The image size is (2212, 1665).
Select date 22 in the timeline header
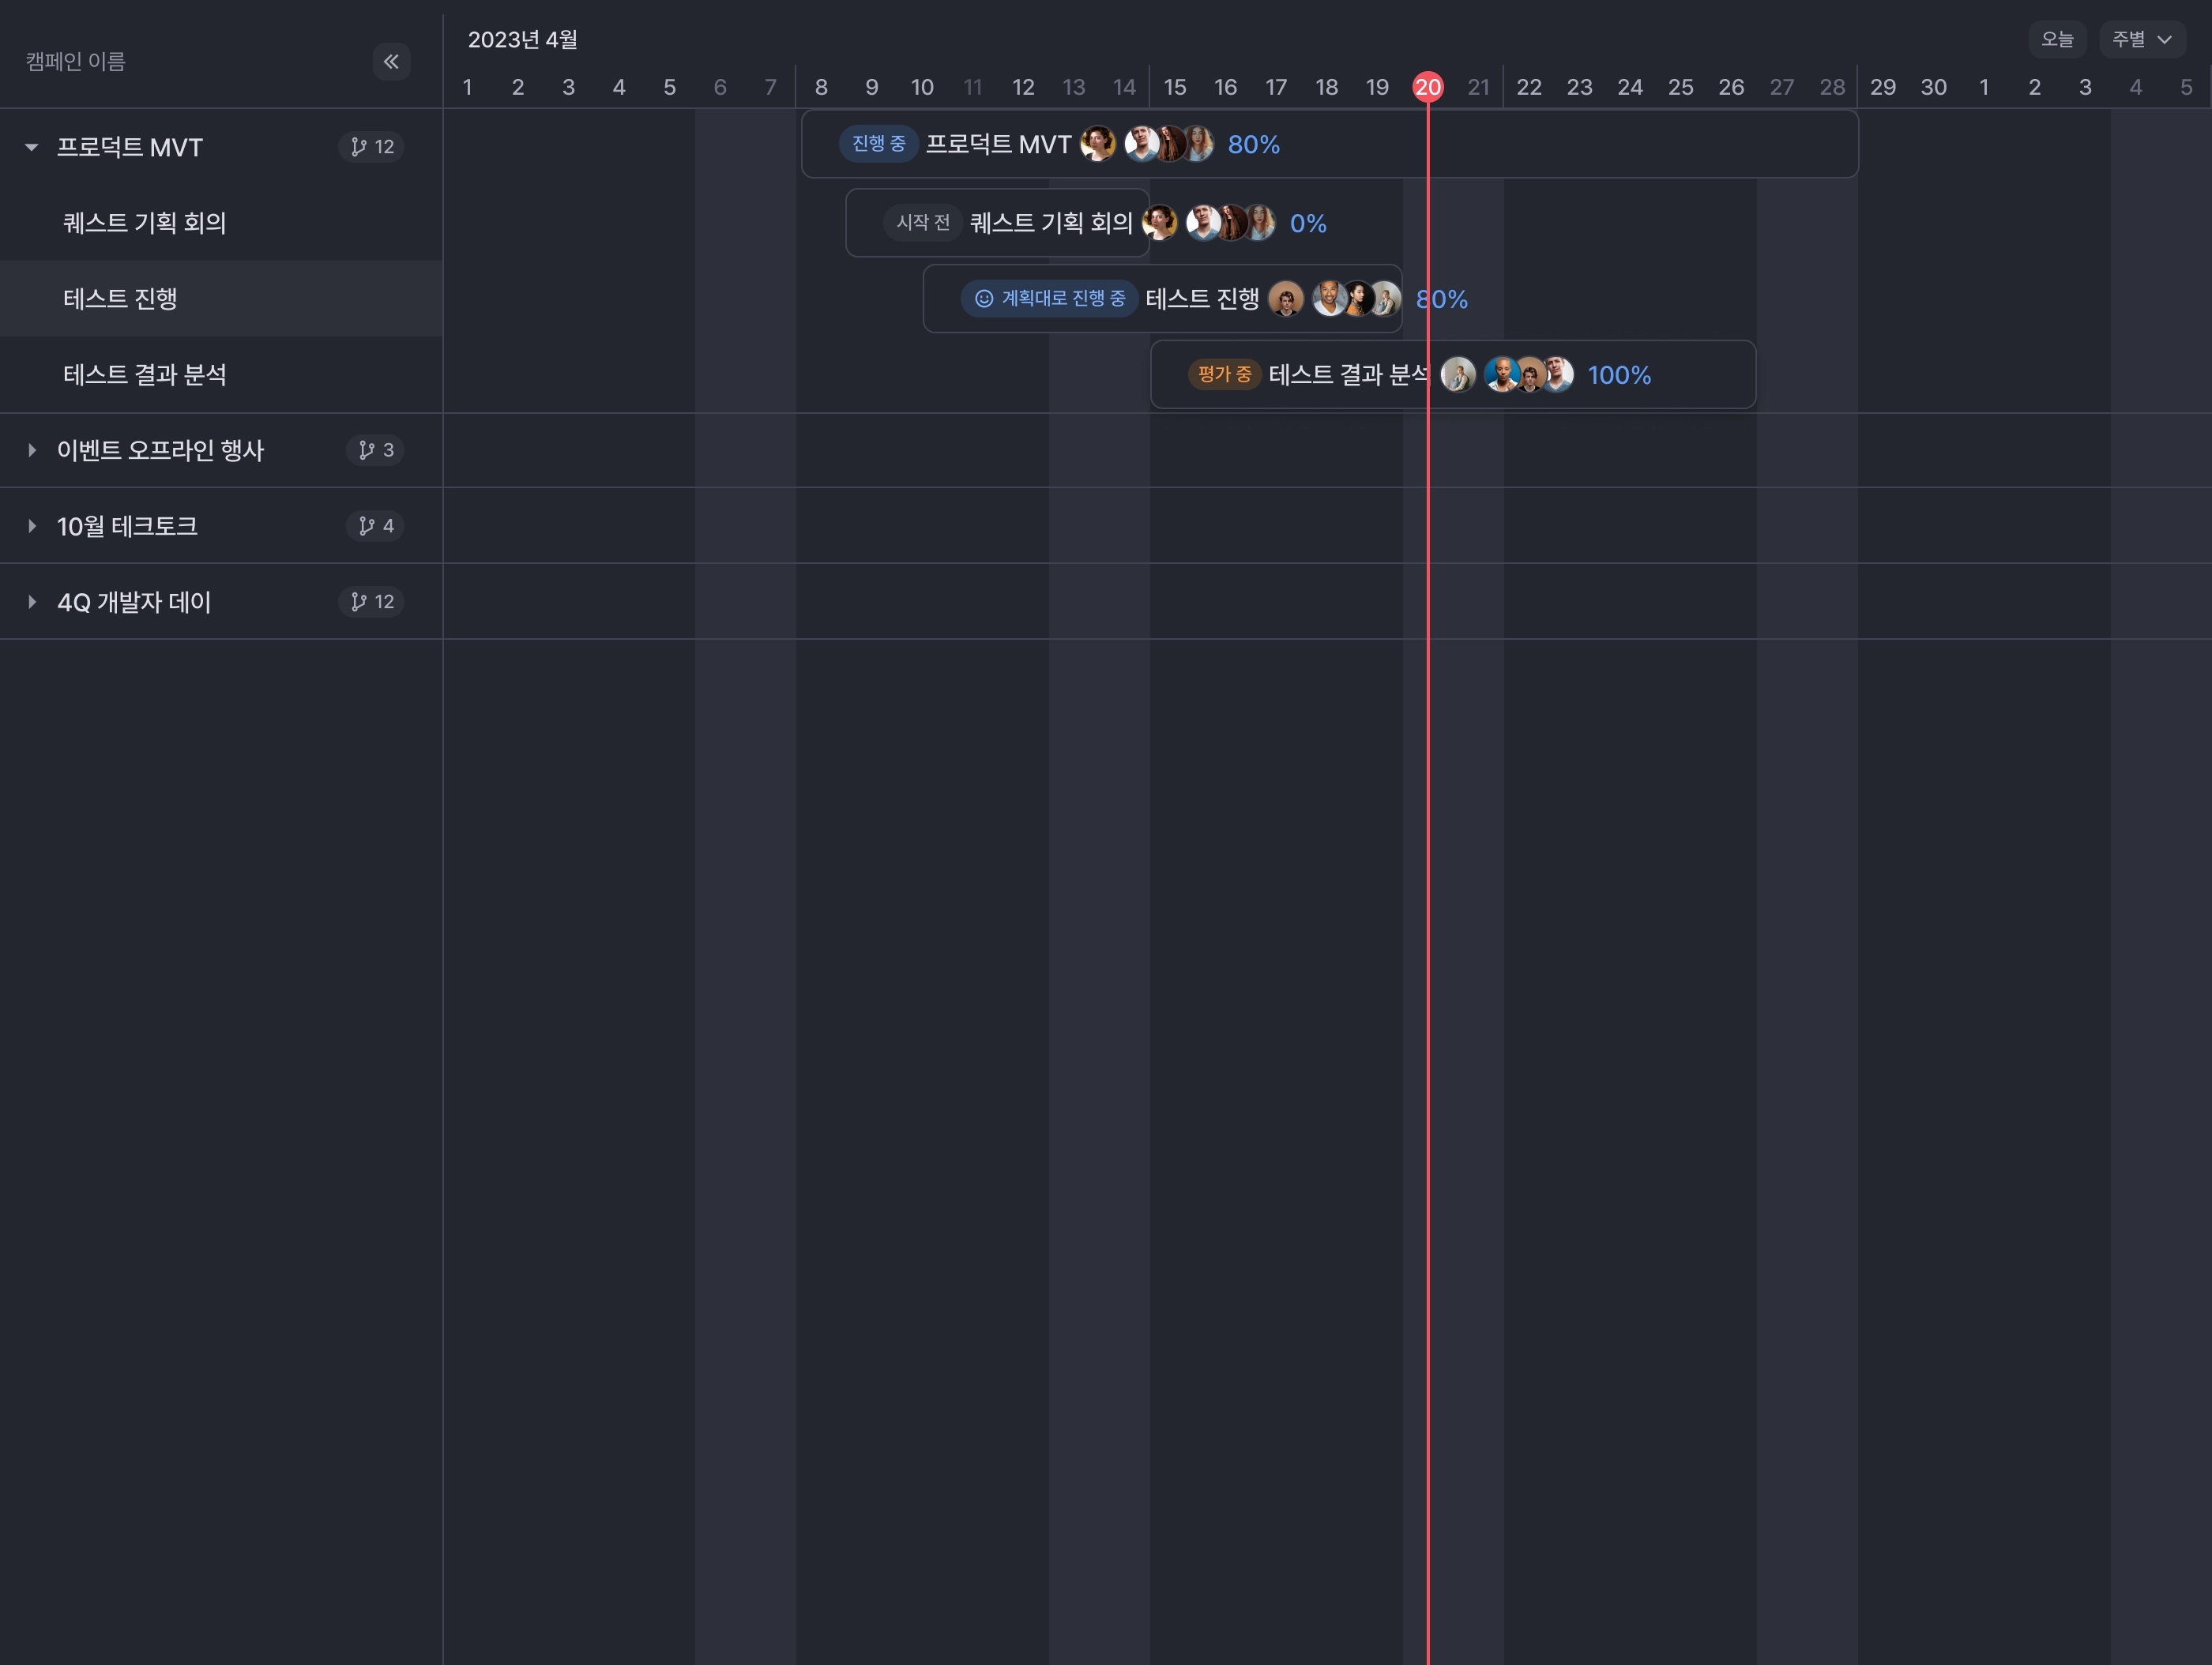click(x=1529, y=87)
